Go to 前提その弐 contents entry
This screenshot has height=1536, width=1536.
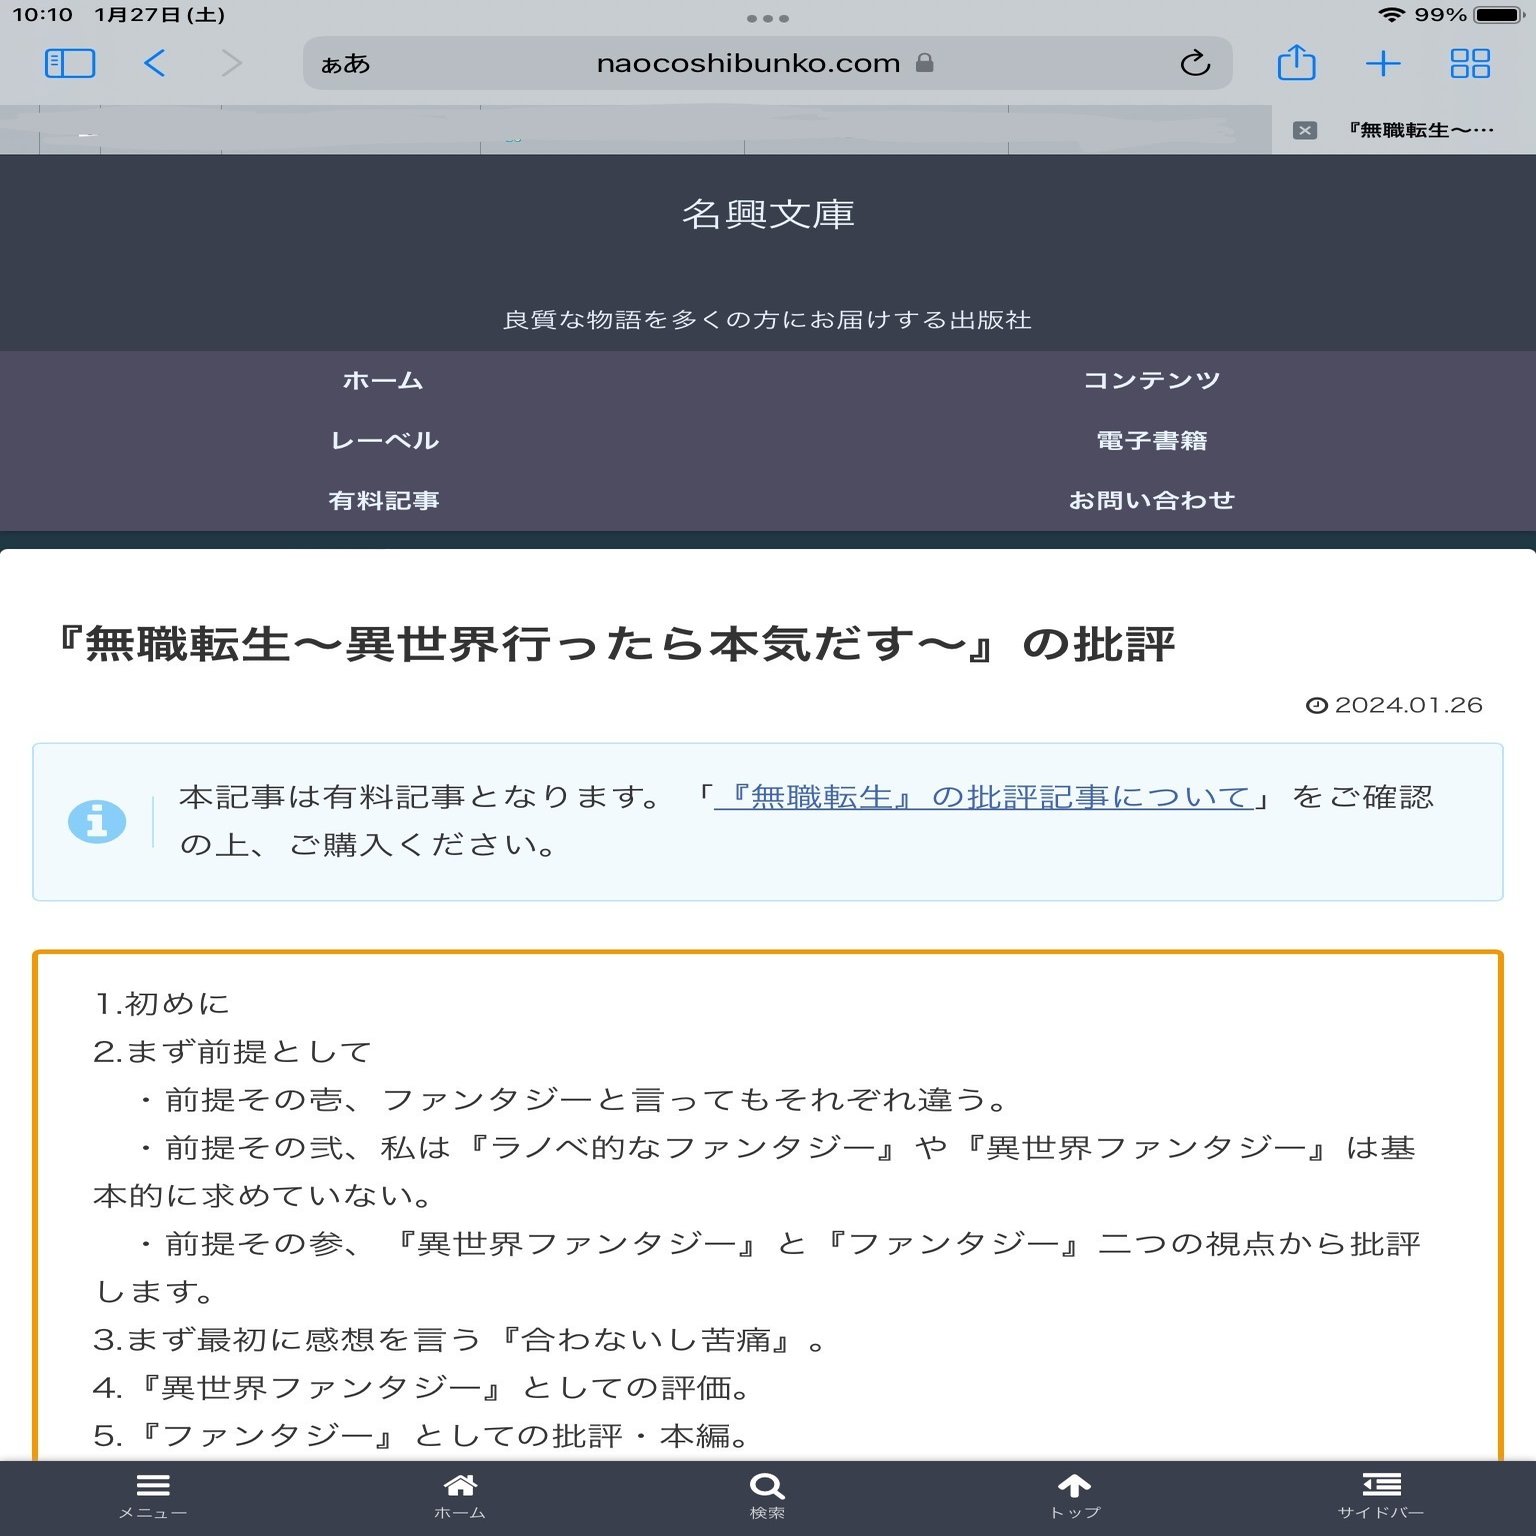754,1171
